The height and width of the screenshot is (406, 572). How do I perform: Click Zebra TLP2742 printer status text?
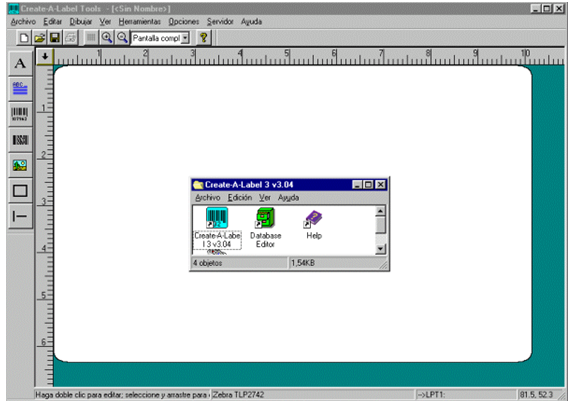coord(238,395)
